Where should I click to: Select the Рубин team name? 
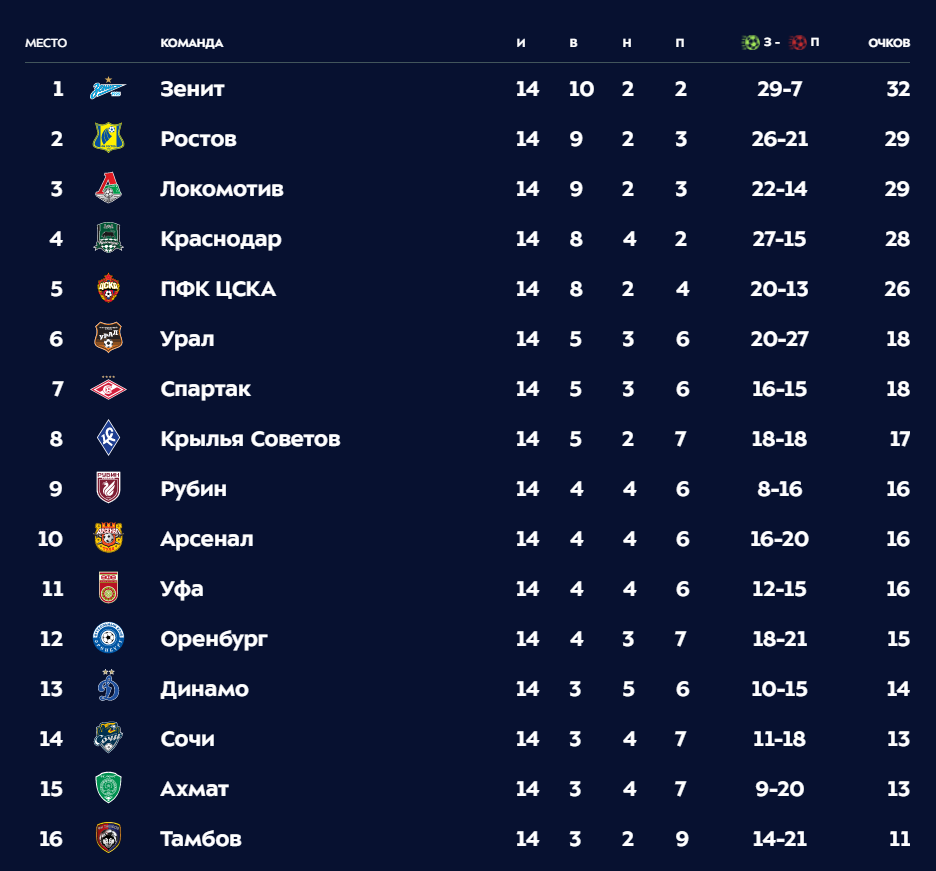pyautogui.click(x=193, y=489)
